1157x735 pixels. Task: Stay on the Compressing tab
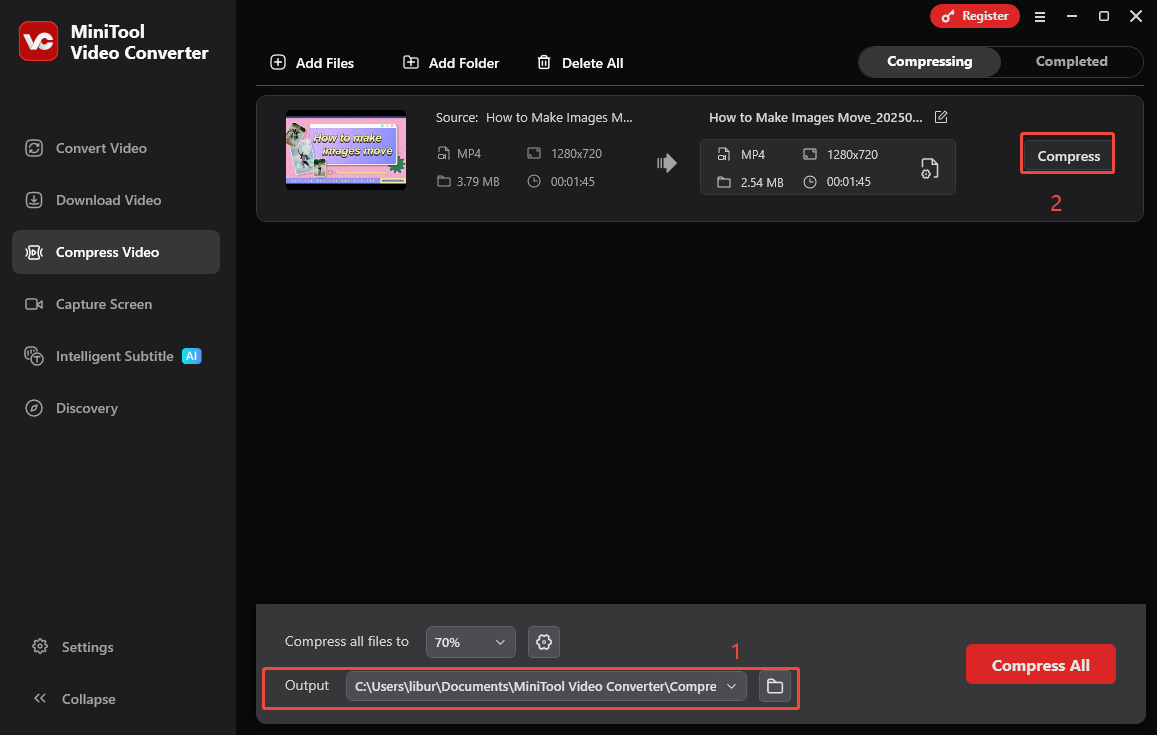(x=929, y=61)
